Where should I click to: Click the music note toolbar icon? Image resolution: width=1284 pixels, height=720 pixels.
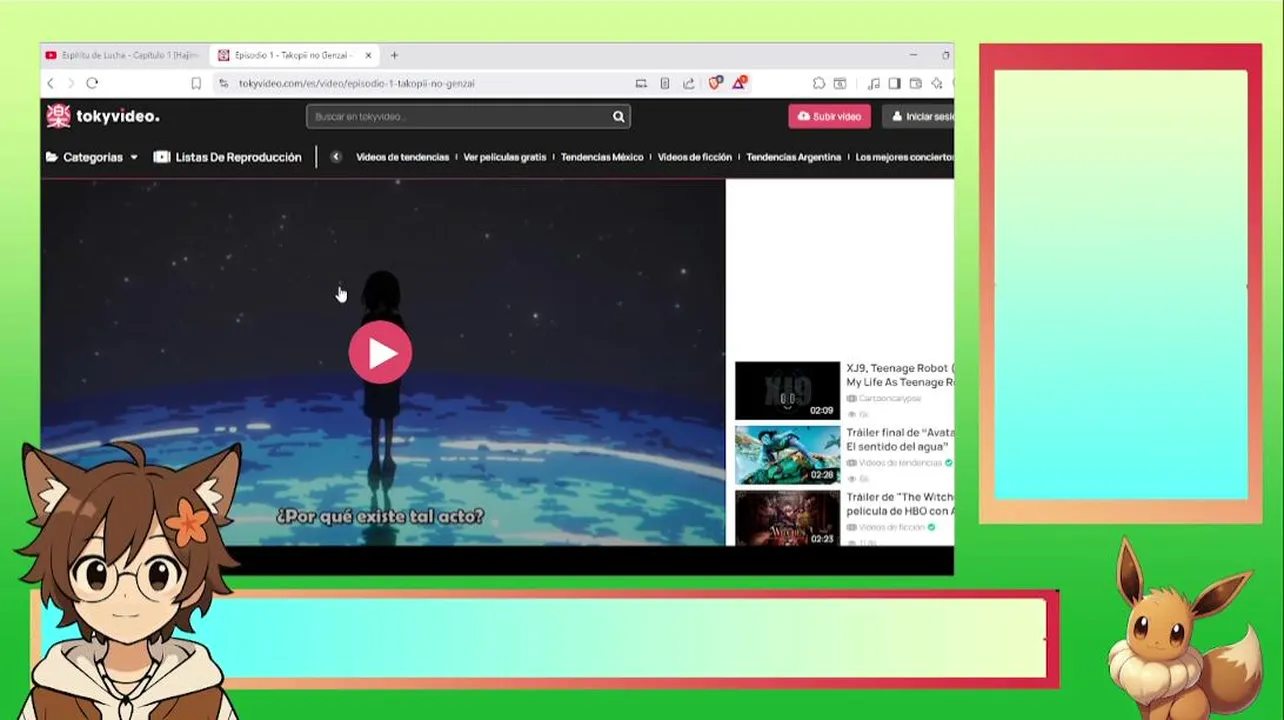pos(873,83)
